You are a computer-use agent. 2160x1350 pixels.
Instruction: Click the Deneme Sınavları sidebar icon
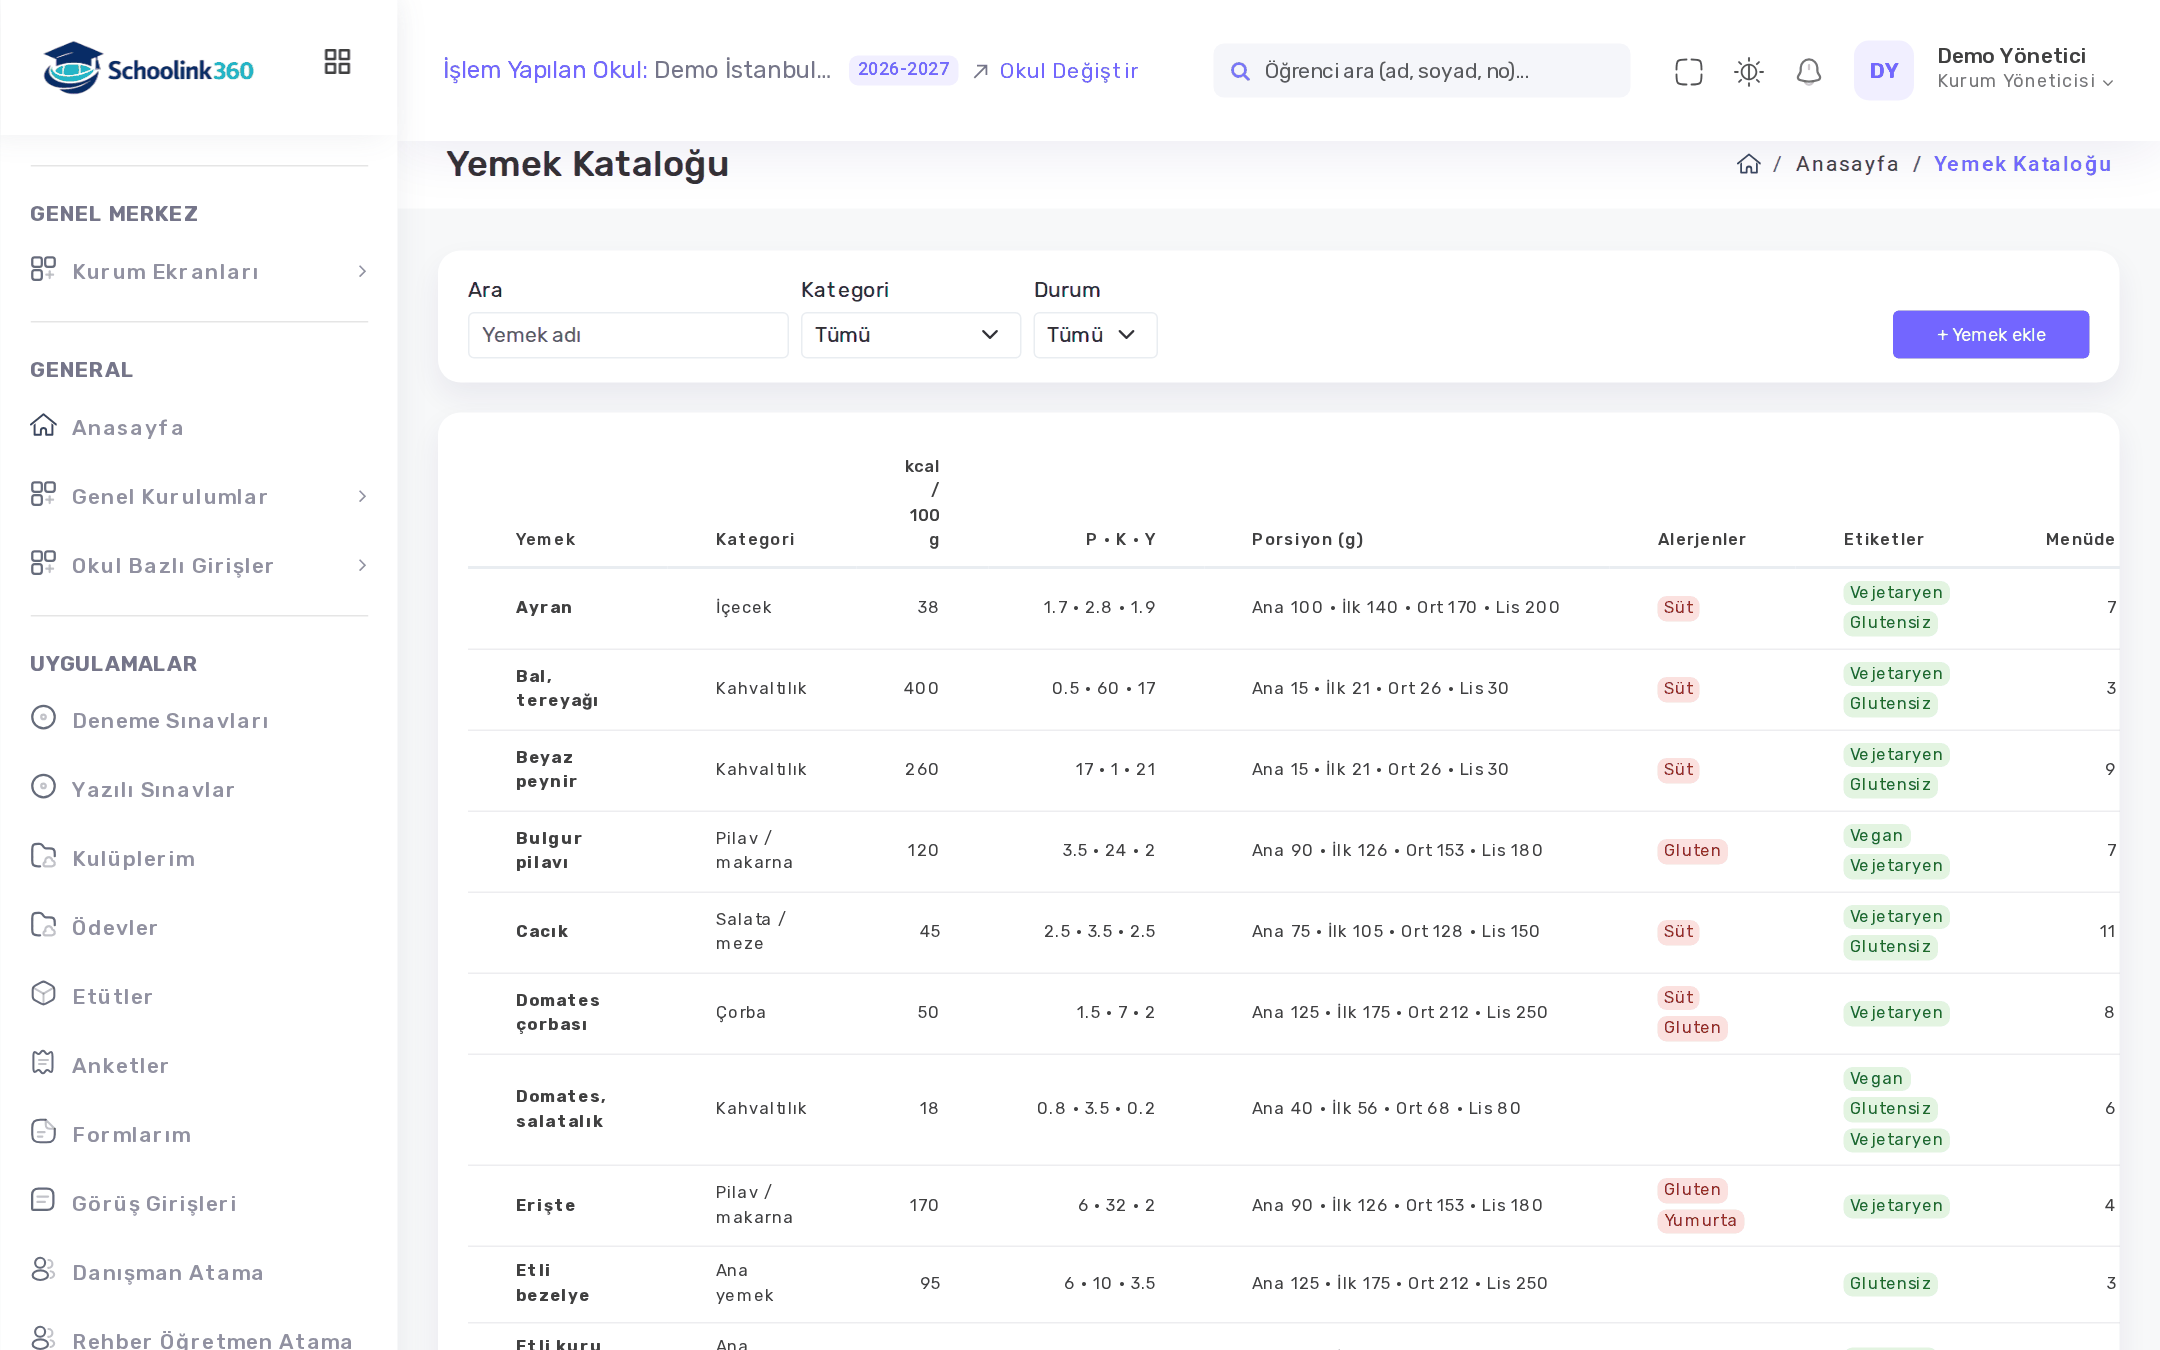pyautogui.click(x=43, y=718)
